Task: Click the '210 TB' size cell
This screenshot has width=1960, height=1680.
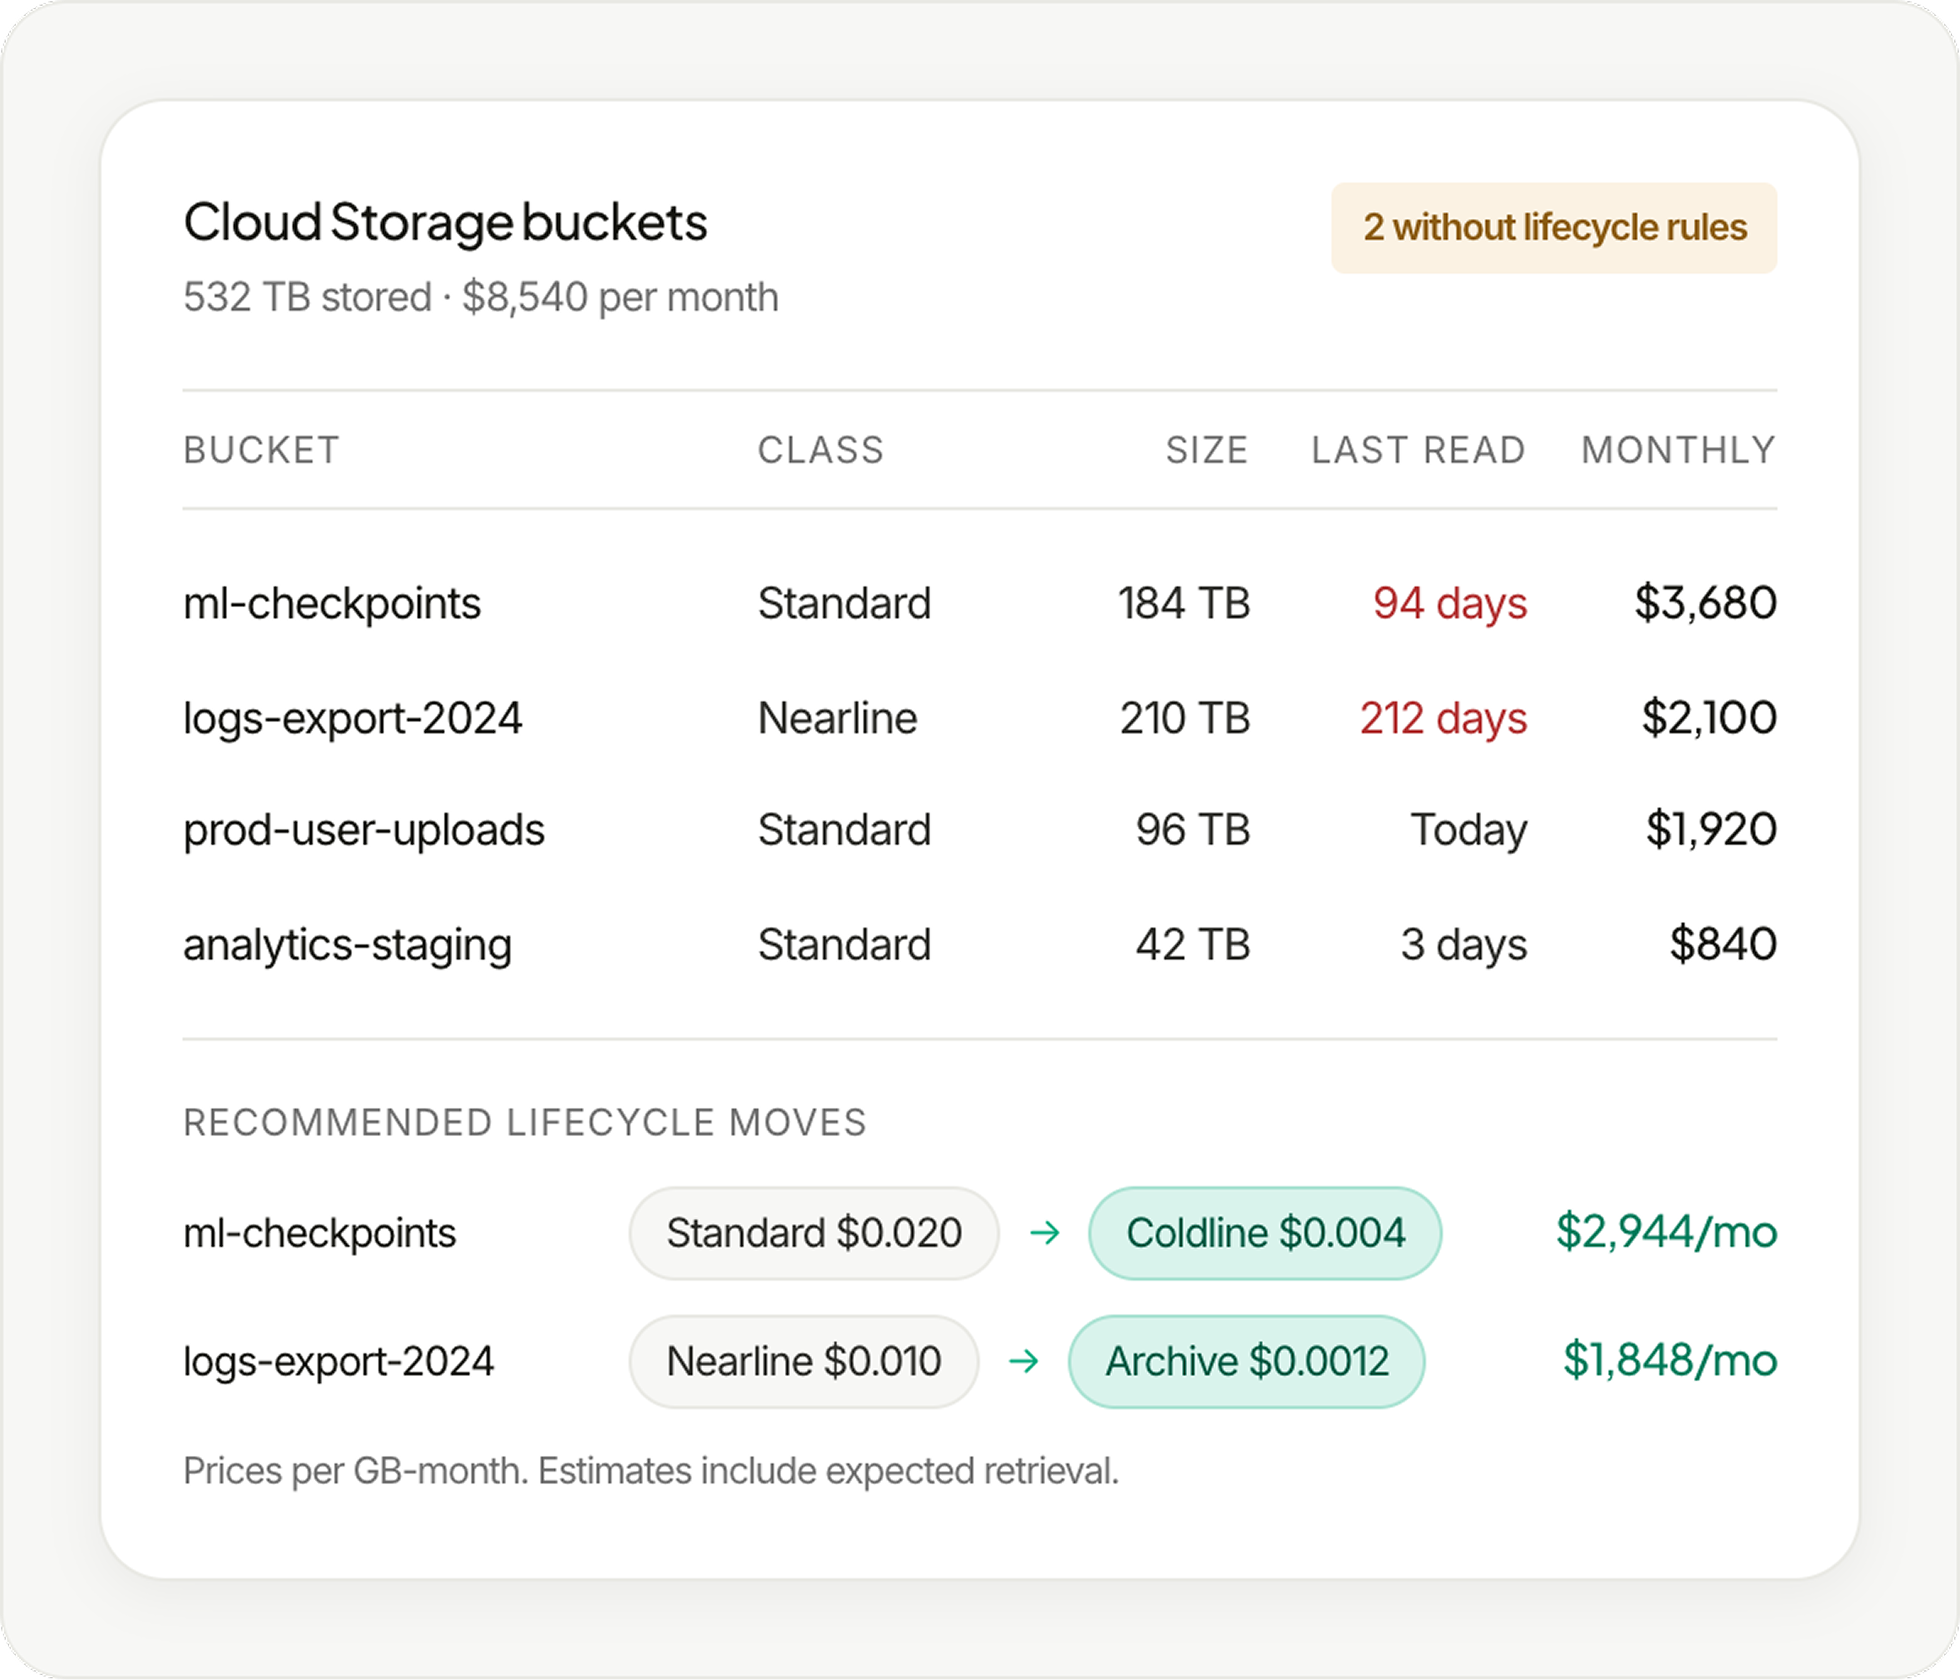Action: (1185, 718)
